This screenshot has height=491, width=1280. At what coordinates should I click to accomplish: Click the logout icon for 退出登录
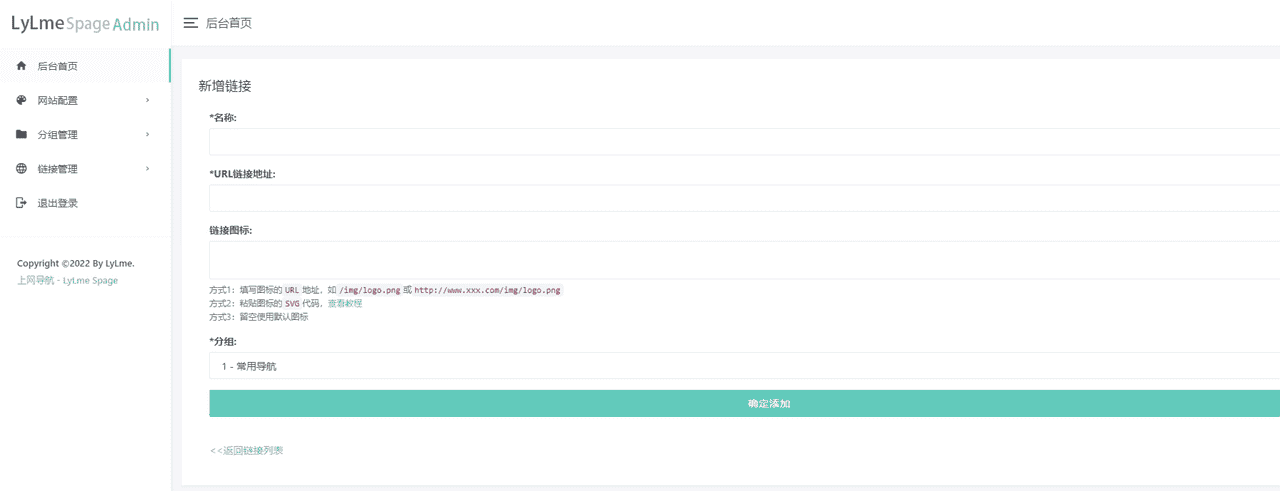click(21, 203)
